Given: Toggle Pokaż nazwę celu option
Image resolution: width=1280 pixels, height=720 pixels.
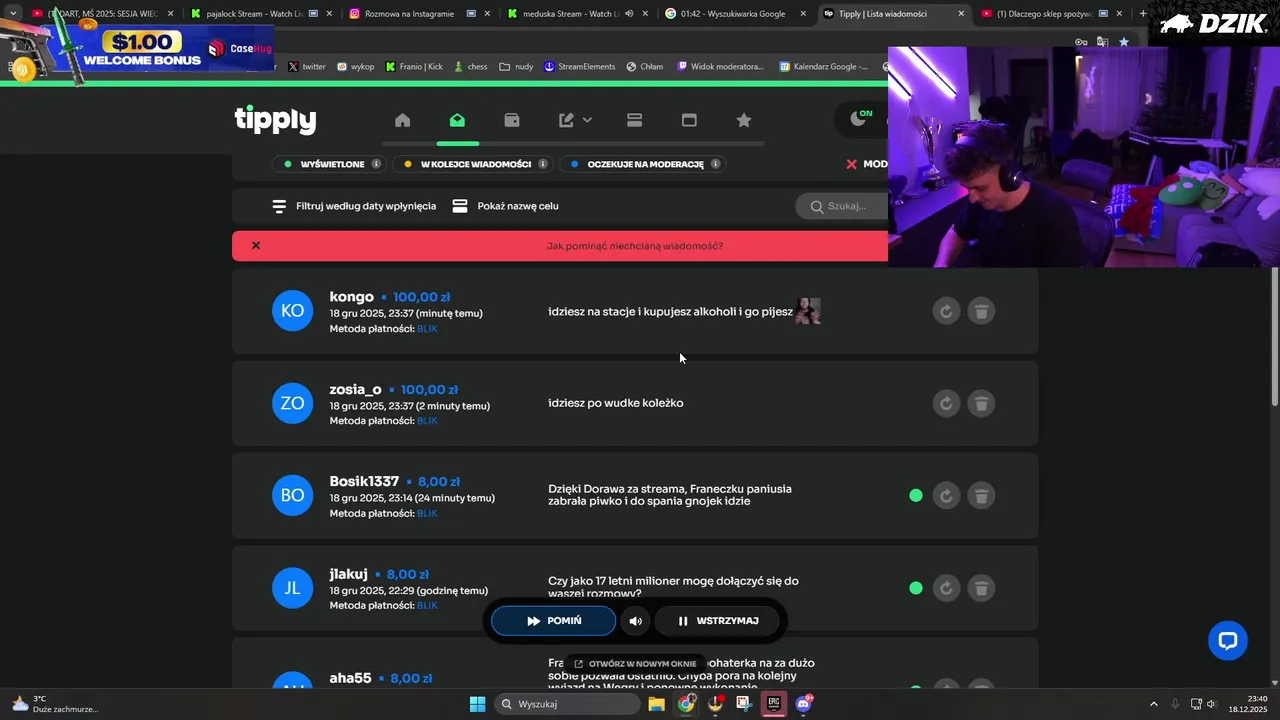Looking at the screenshot, I should pyautogui.click(x=505, y=206).
